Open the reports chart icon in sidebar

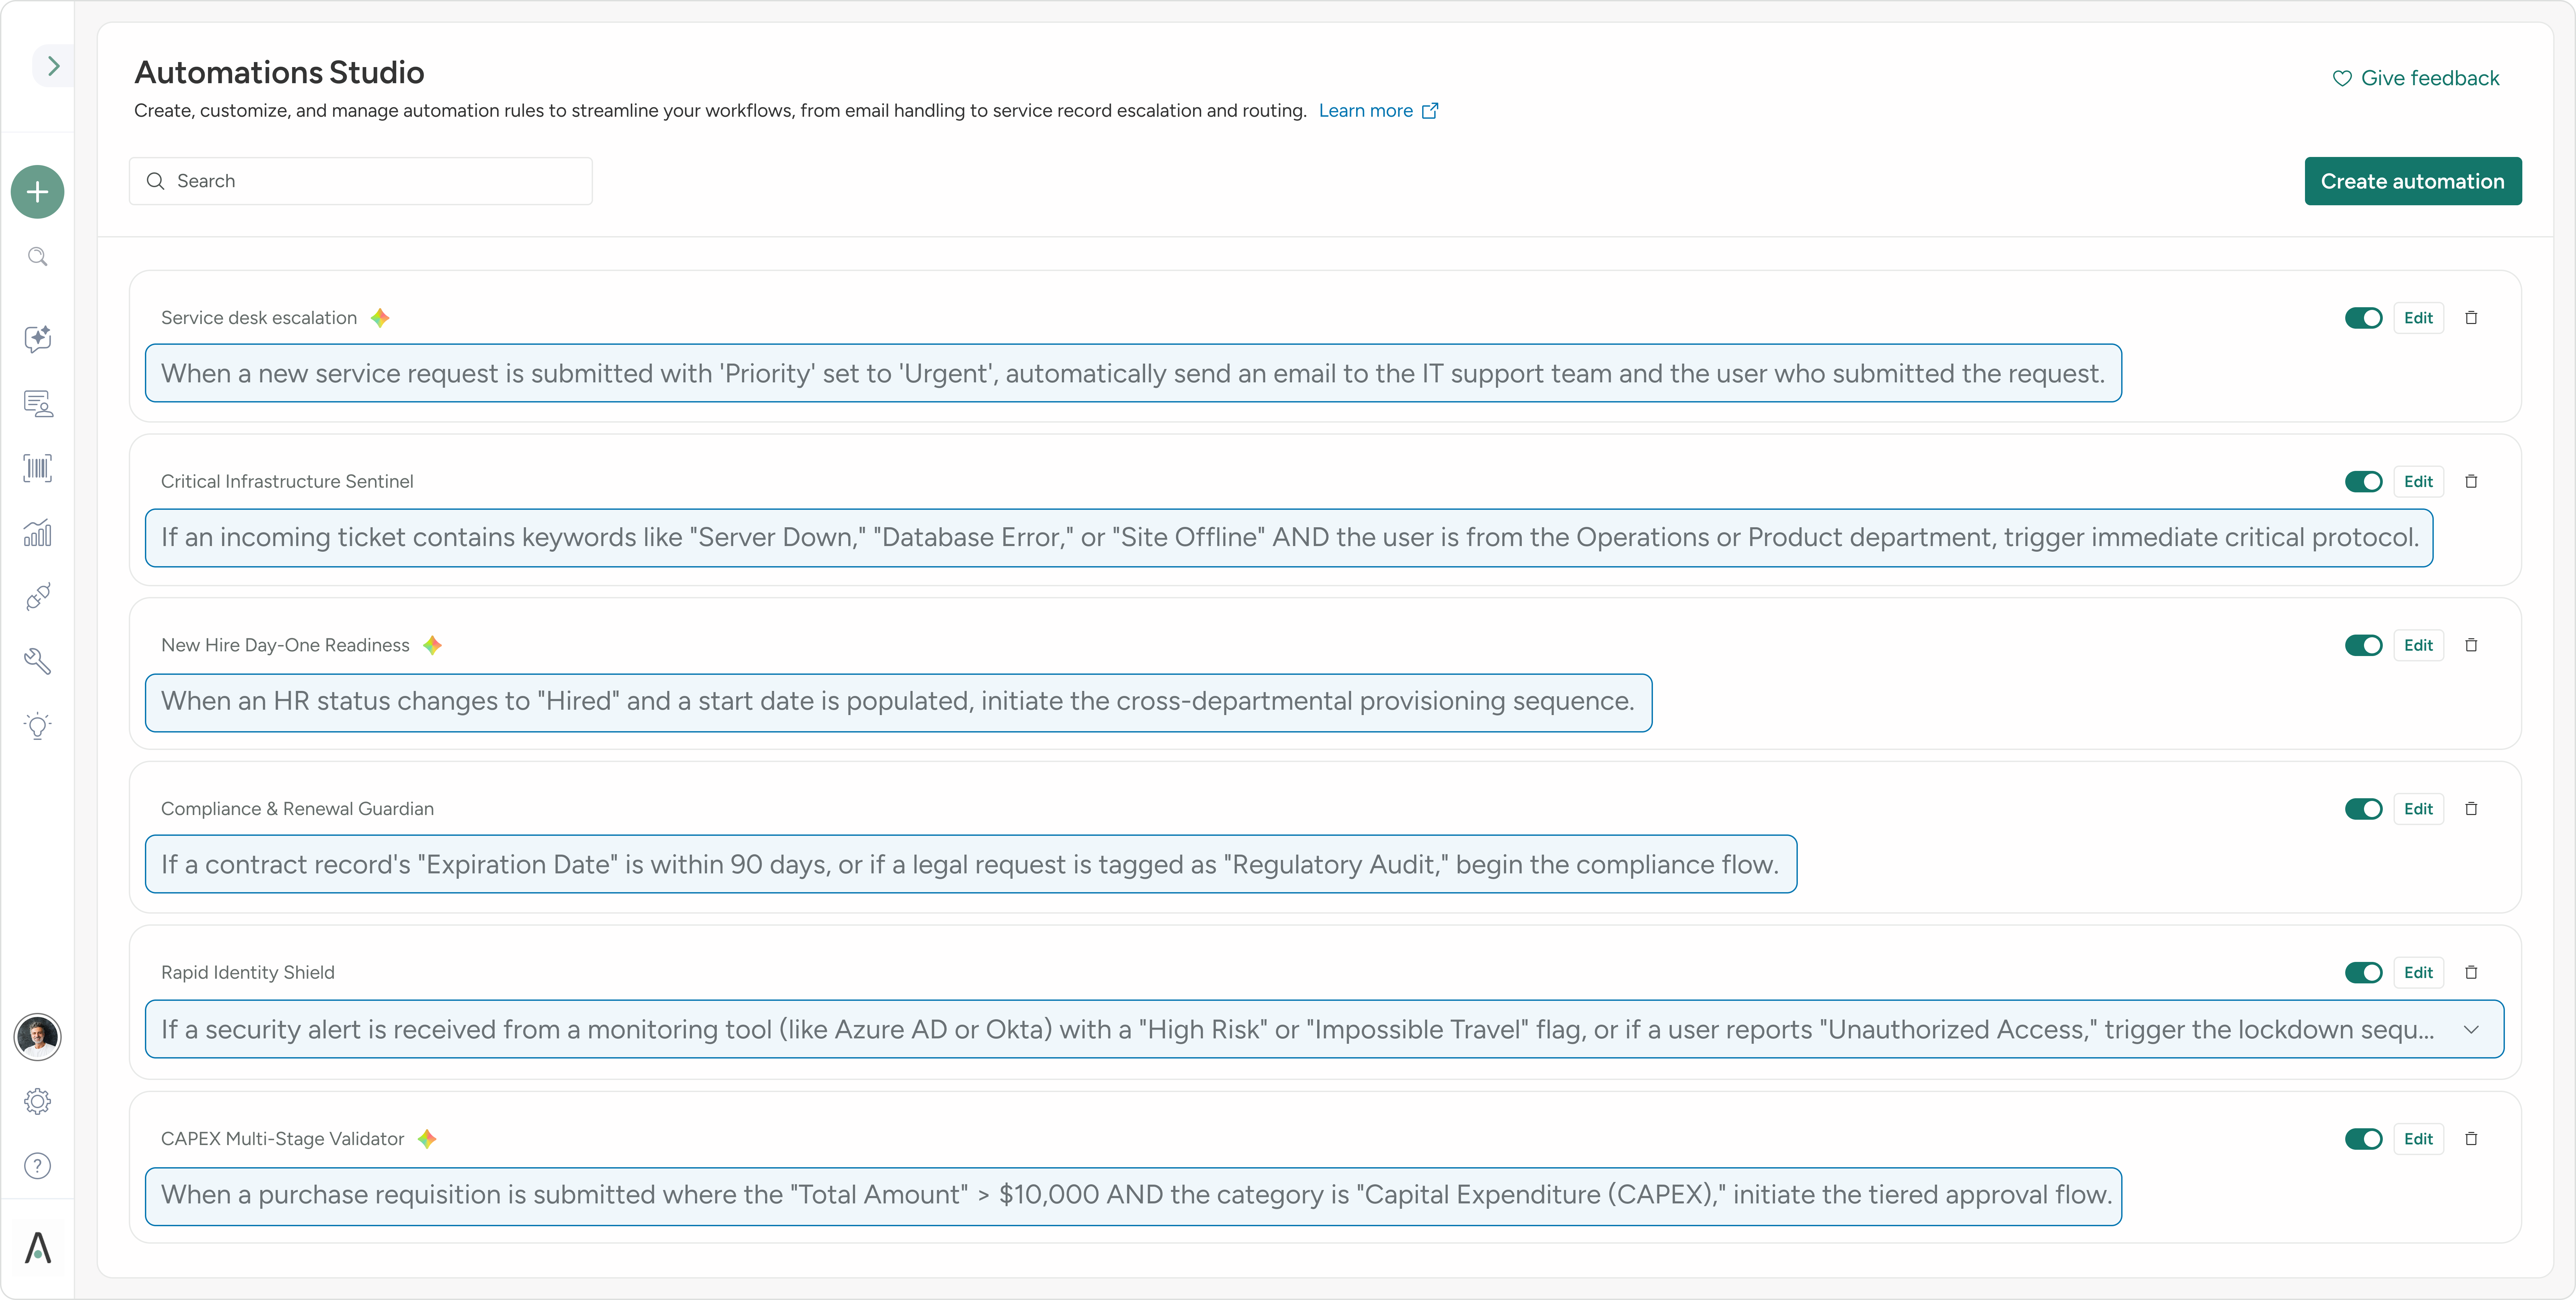click(x=37, y=533)
